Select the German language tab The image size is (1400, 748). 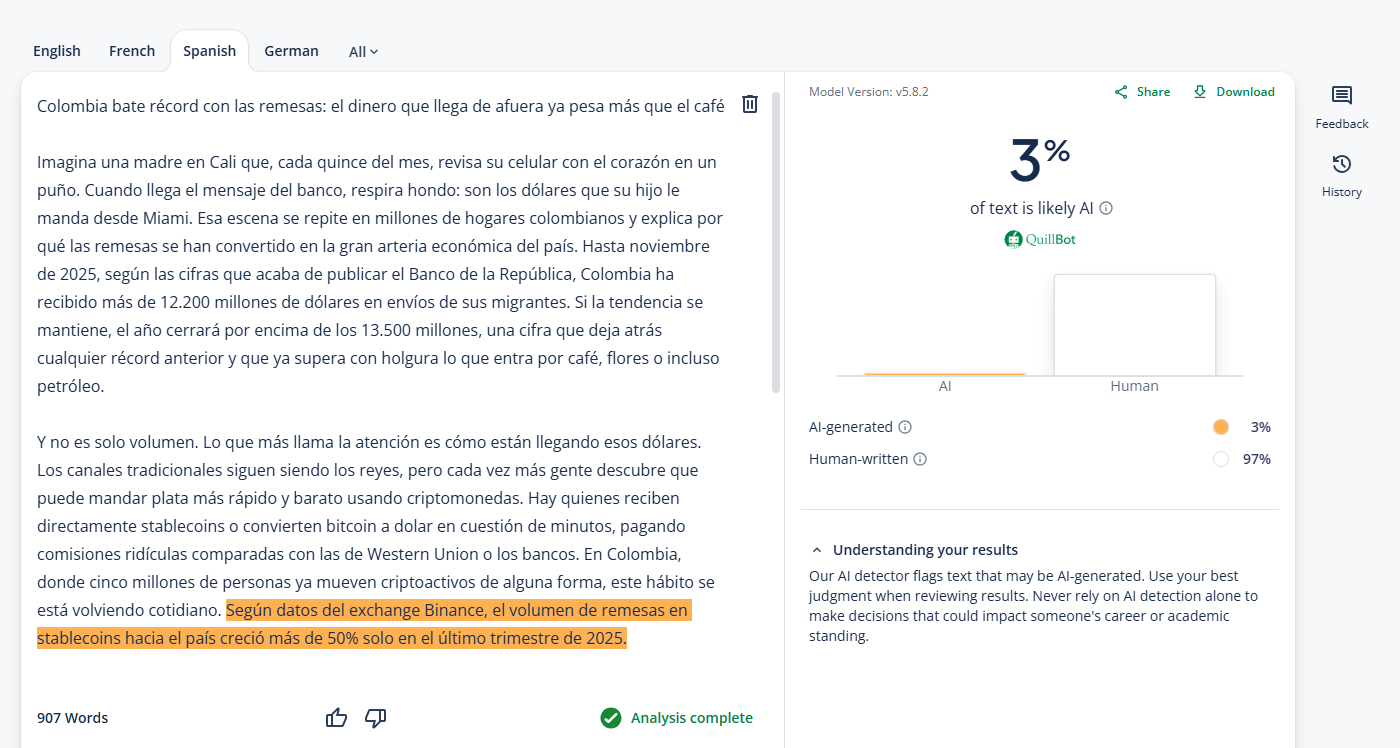click(x=291, y=51)
